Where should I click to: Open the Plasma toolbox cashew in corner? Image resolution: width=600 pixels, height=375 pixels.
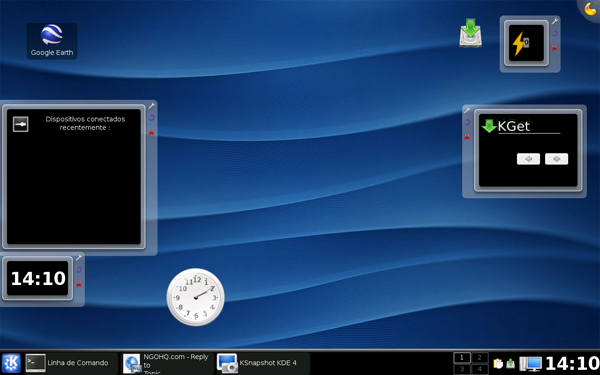pos(590,8)
